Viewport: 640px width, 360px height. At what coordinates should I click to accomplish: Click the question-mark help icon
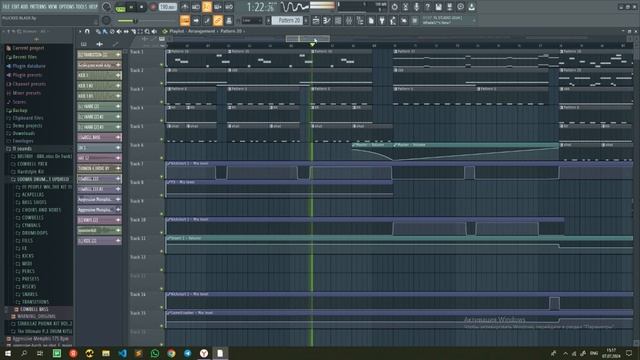coord(427,7)
